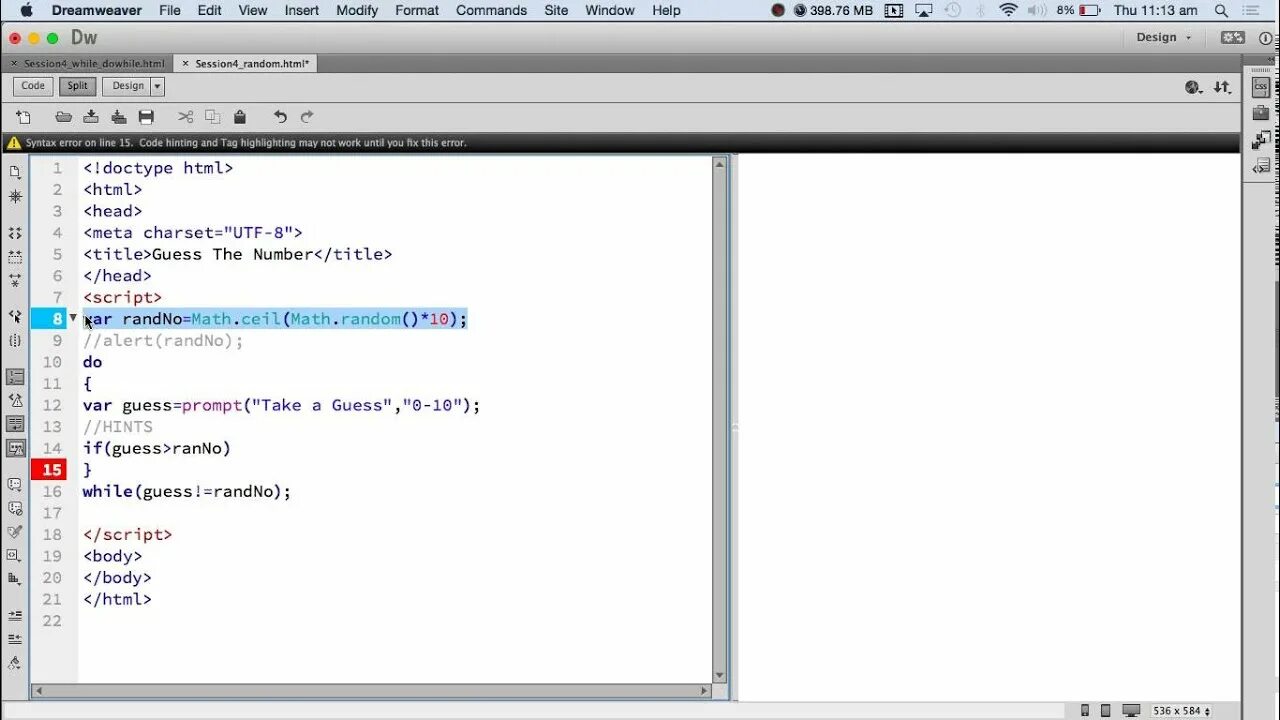Screen dimensions: 1280x720
Task: Click the Undo arrow icon
Action: 280,117
